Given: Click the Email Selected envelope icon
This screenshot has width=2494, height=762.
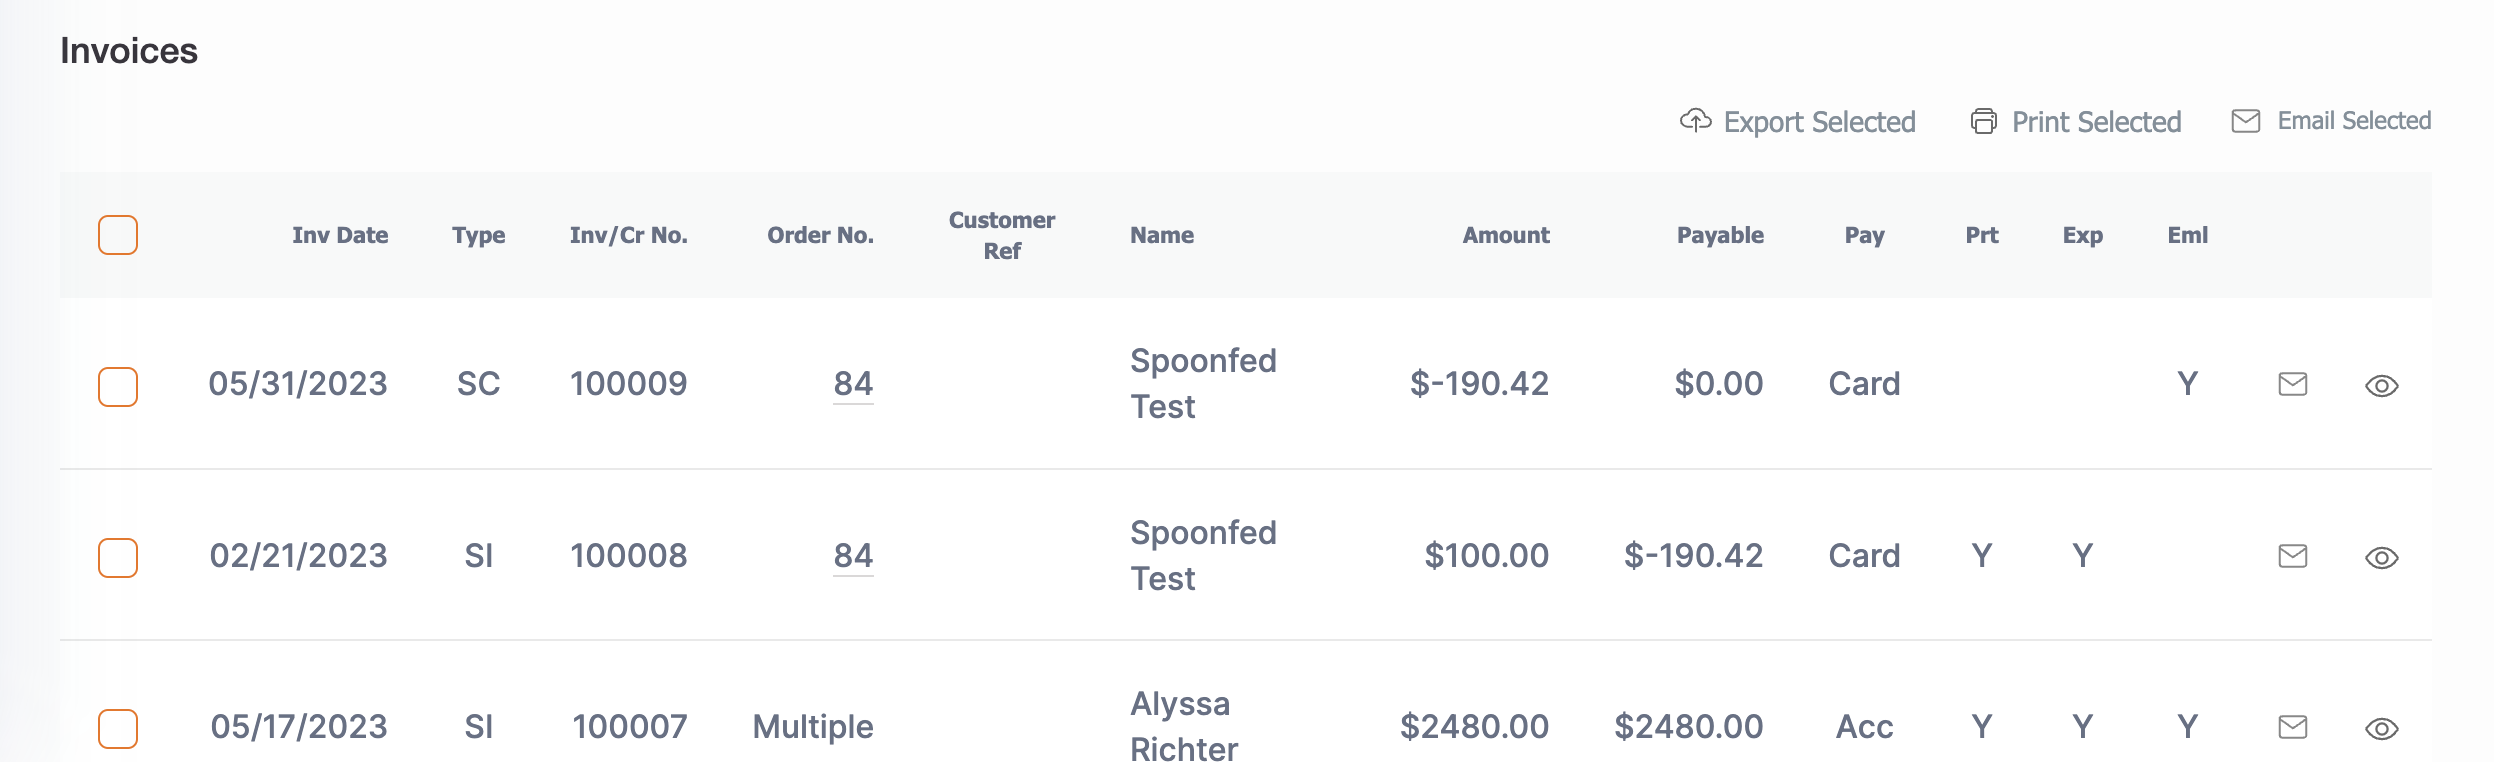Looking at the screenshot, I should pos(2246,121).
